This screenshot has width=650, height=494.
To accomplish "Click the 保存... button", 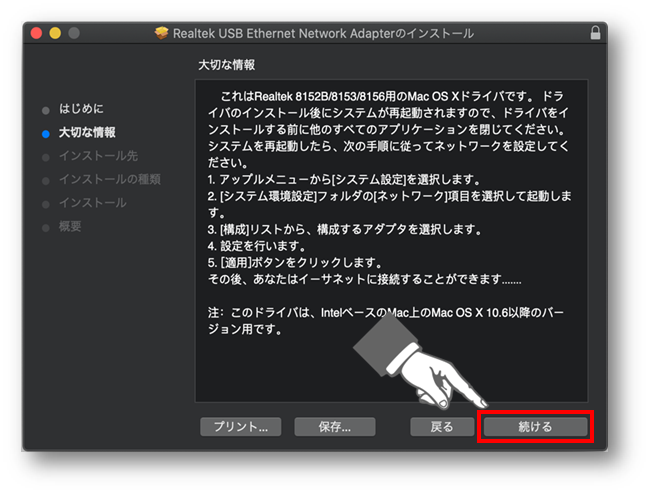I will [335, 426].
